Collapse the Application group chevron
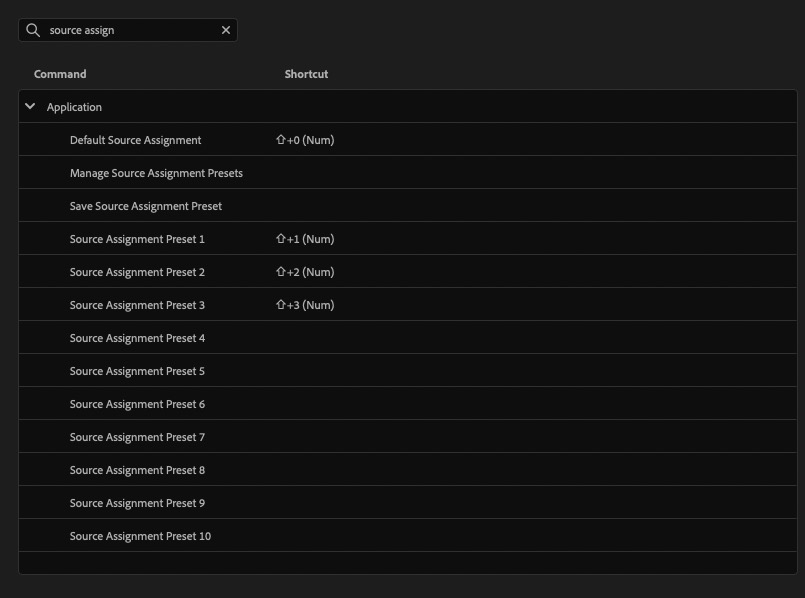 pyautogui.click(x=30, y=106)
